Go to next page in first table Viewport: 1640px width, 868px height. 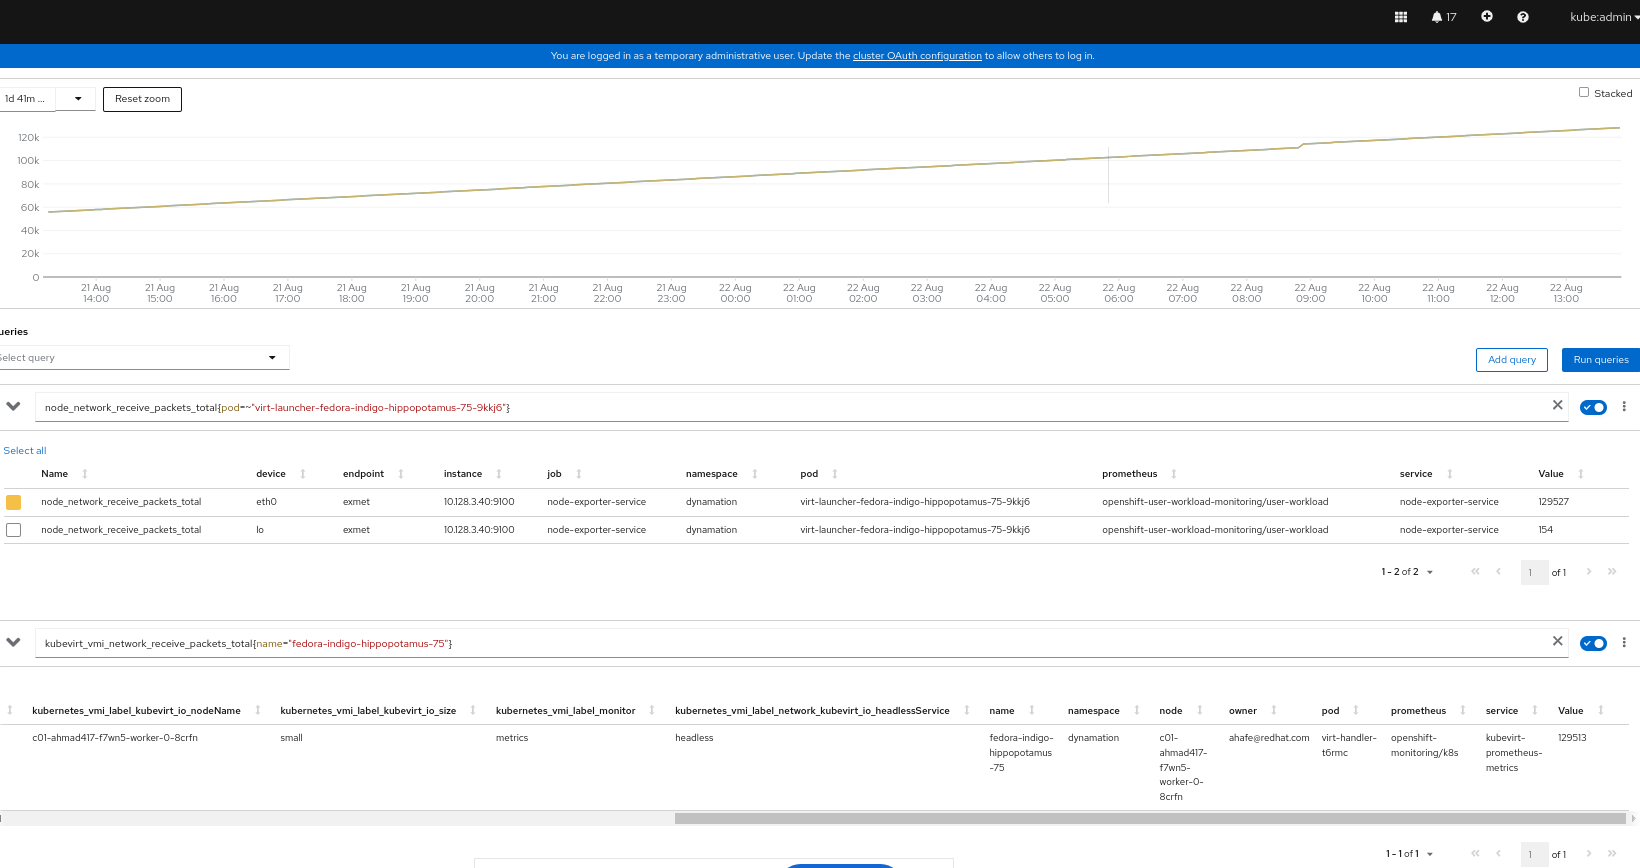[1588, 572]
